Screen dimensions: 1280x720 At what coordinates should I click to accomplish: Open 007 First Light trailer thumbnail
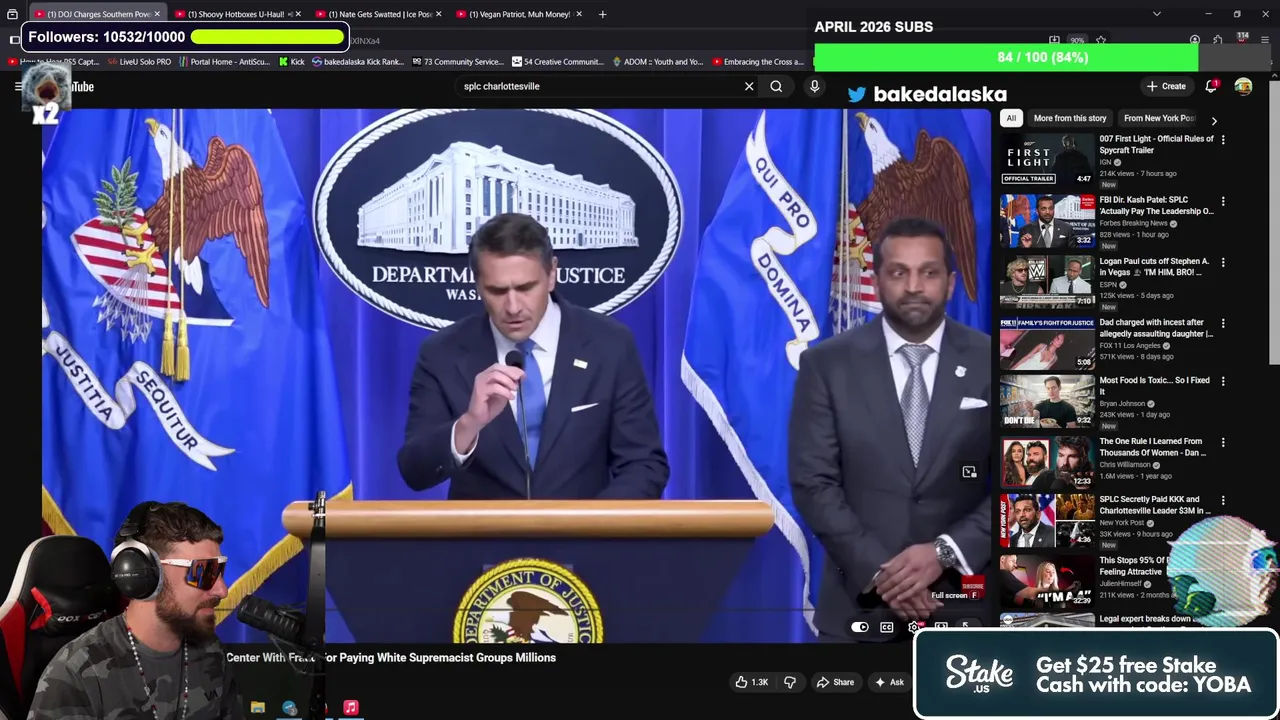tap(1047, 159)
